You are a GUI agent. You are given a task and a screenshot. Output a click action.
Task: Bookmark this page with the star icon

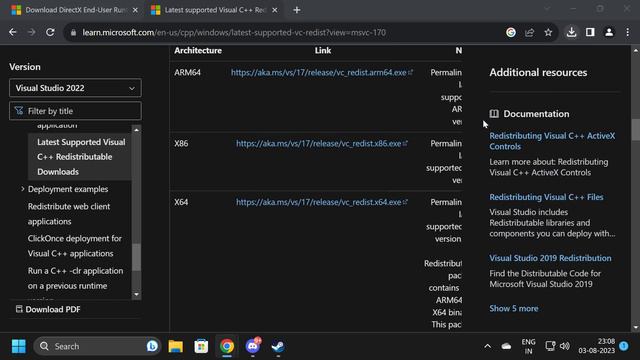click(x=548, y=32)
